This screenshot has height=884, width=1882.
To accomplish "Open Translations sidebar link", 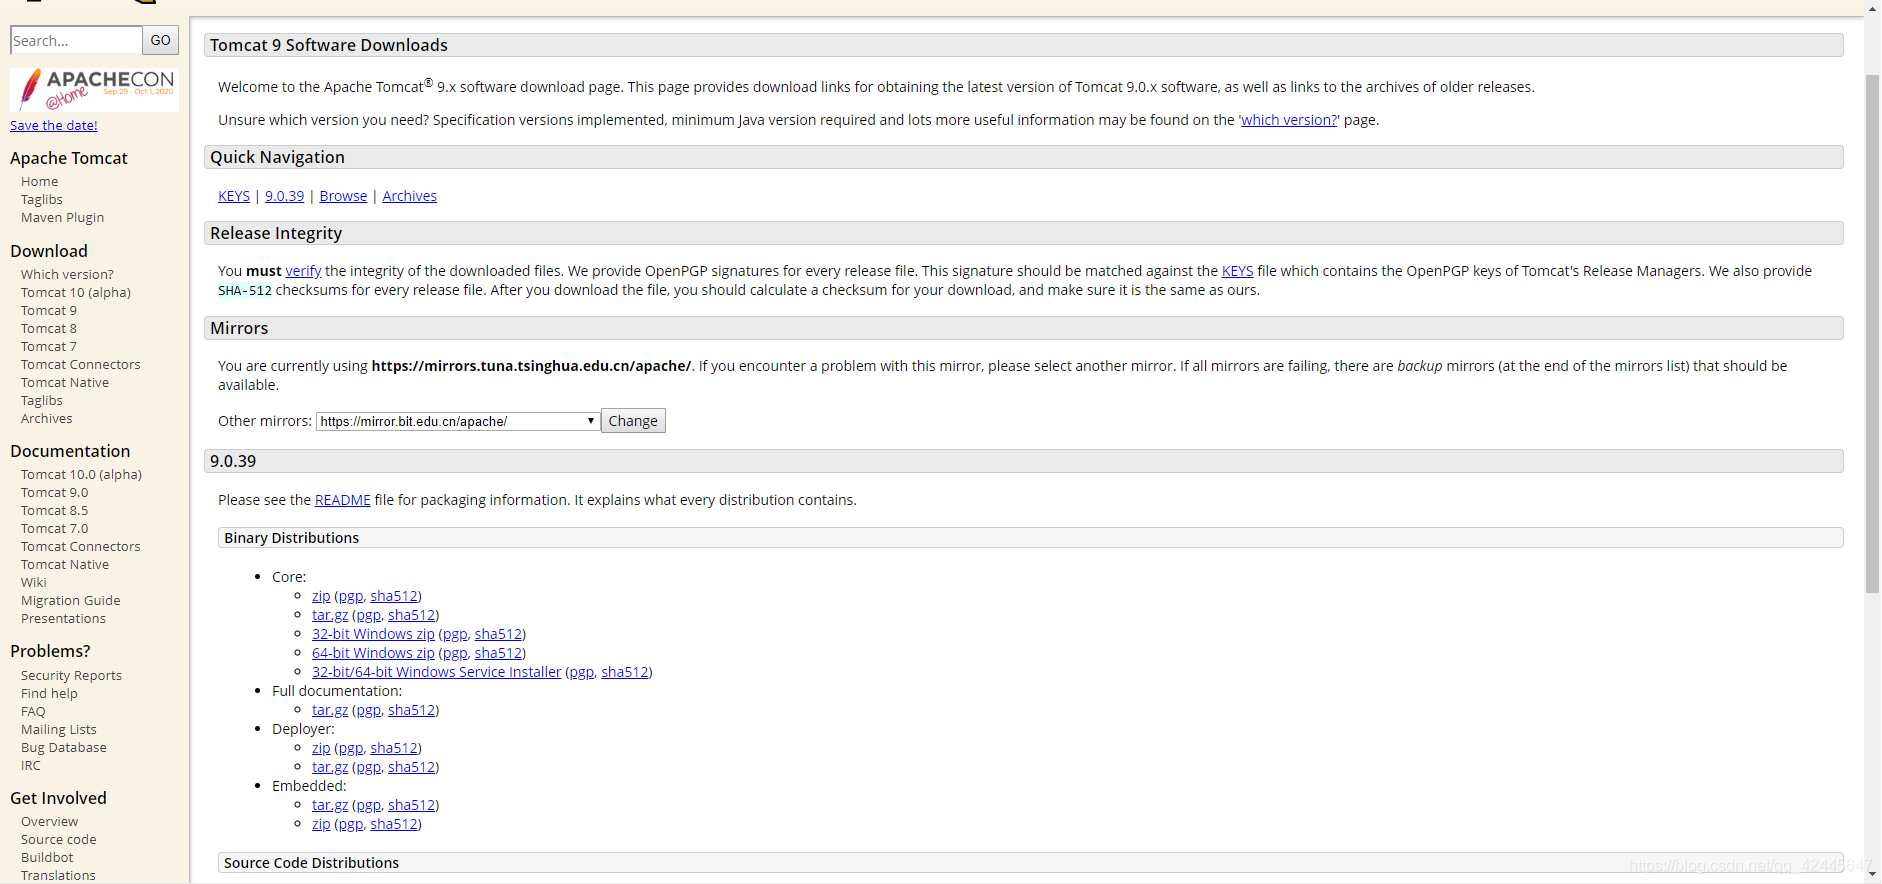I will 58,876.
